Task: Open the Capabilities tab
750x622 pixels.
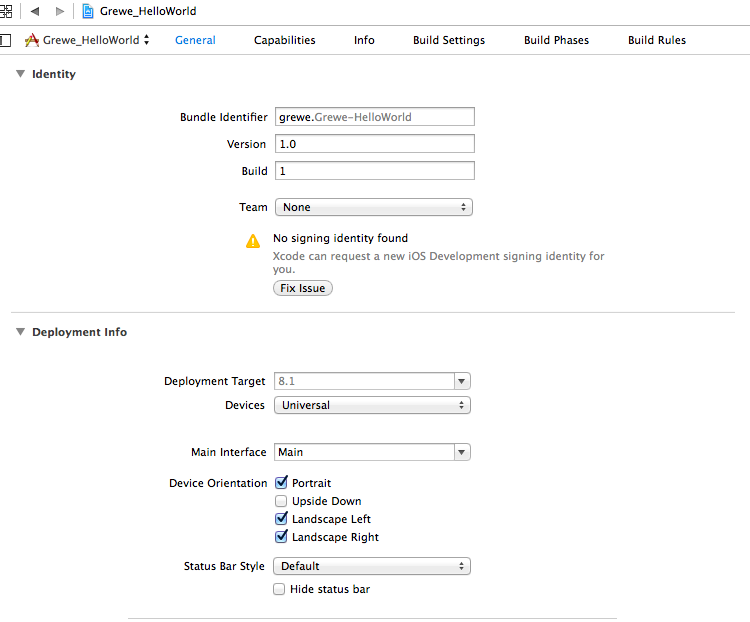Action: pos(284,40)
